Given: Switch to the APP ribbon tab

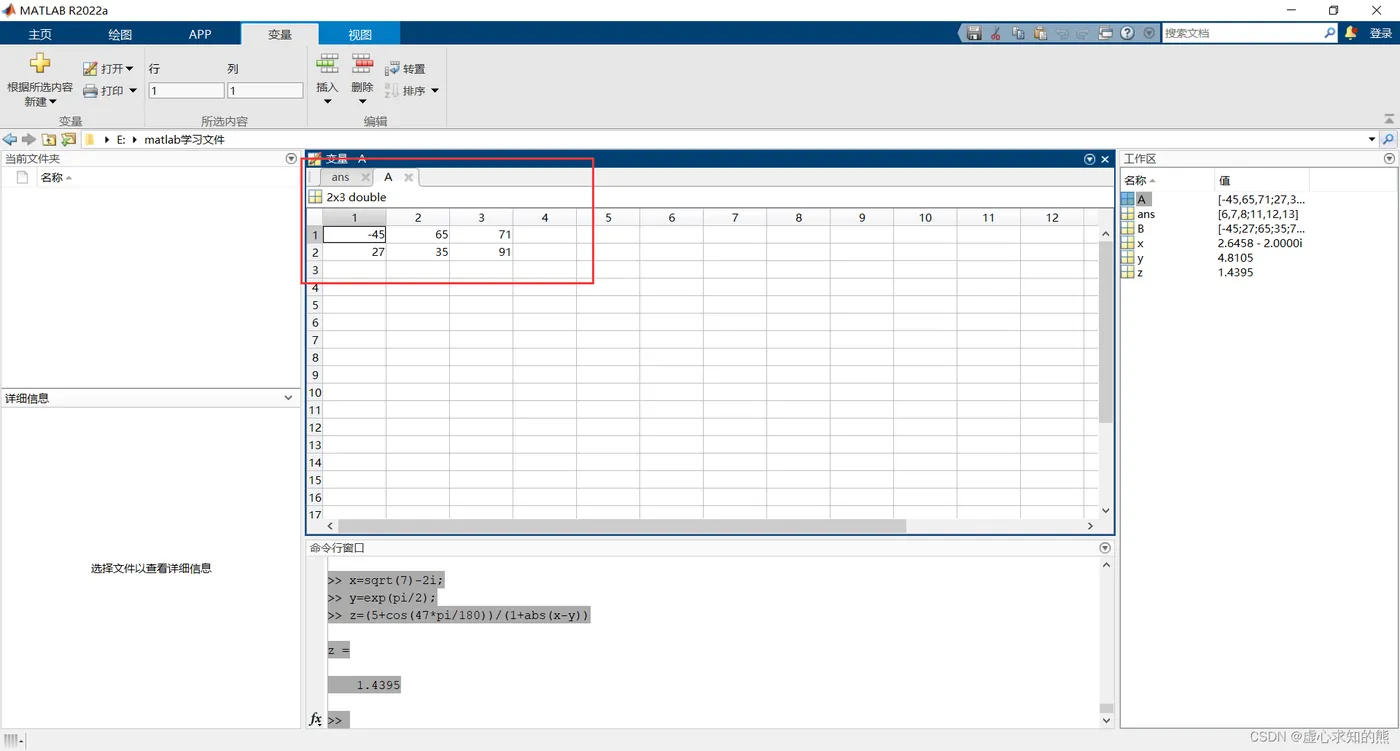Looking at the screenshot, I should (200, 34).
